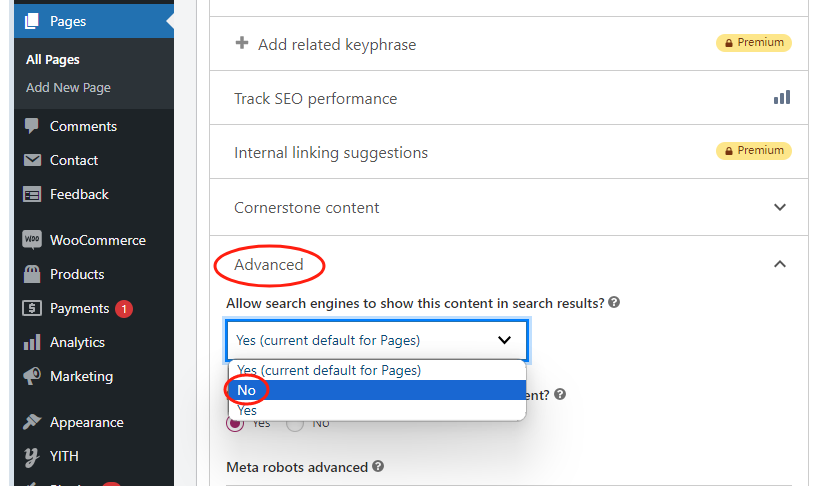Open the YITH menu item
The height and width of the screenshot is (486, 839).
pyautogui.click(x=64, y=456)
